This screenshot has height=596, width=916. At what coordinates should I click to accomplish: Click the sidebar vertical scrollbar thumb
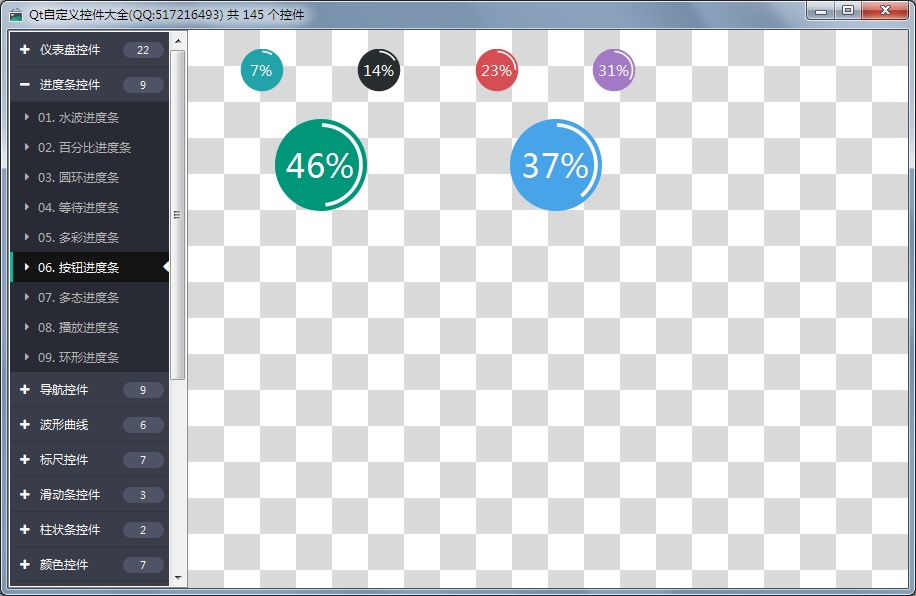coord(178,215)
